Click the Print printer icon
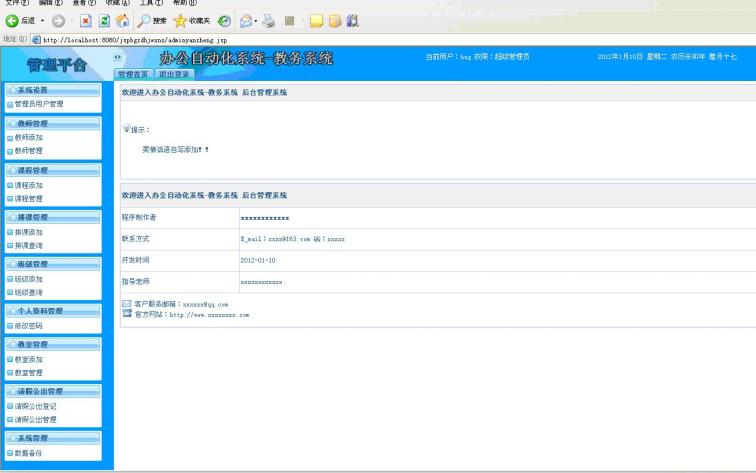 pyautogui.click(x=269, y=20)
